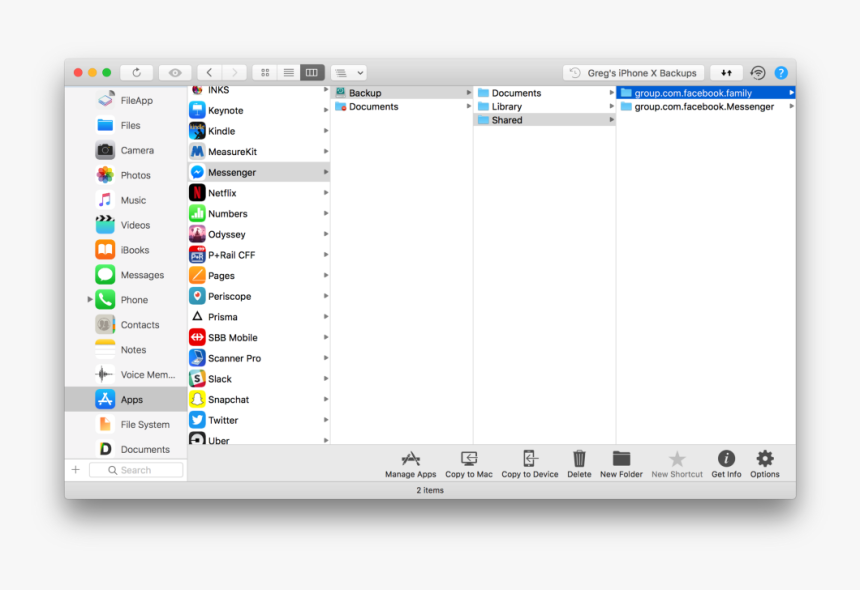860x590 pixels.
Task: Create a New Folder
Action: [621, 464]
